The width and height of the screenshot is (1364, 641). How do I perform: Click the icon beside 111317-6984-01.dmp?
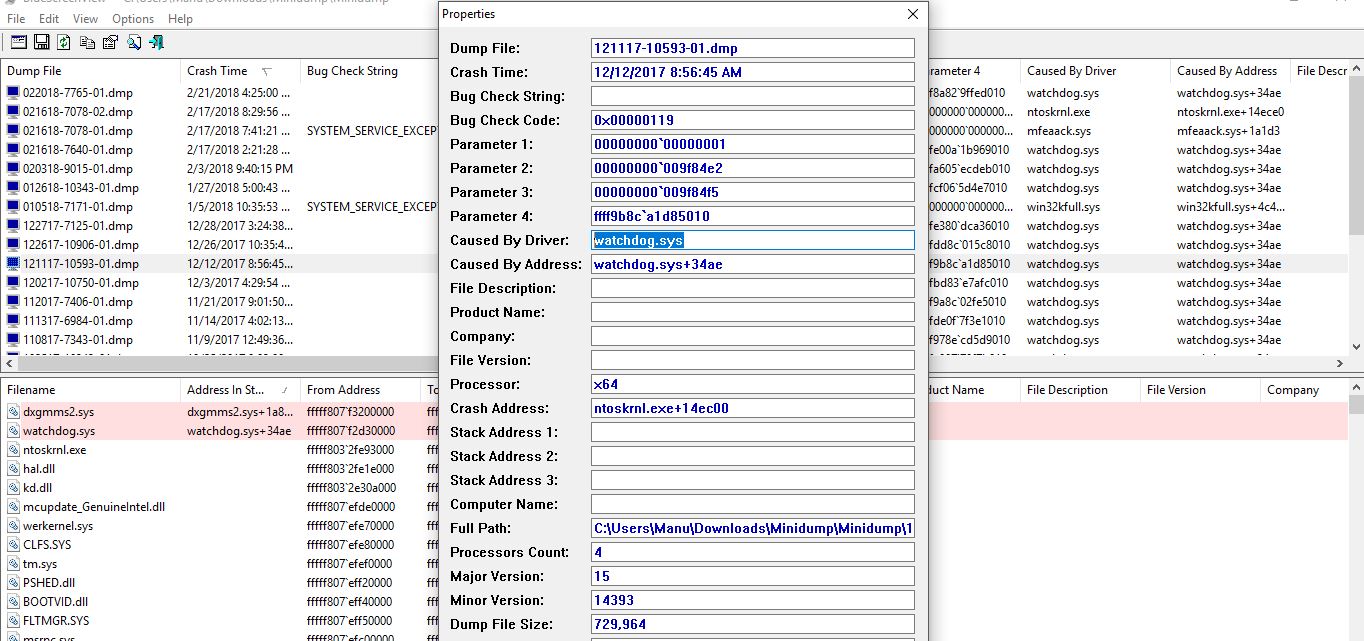(13, 321)
